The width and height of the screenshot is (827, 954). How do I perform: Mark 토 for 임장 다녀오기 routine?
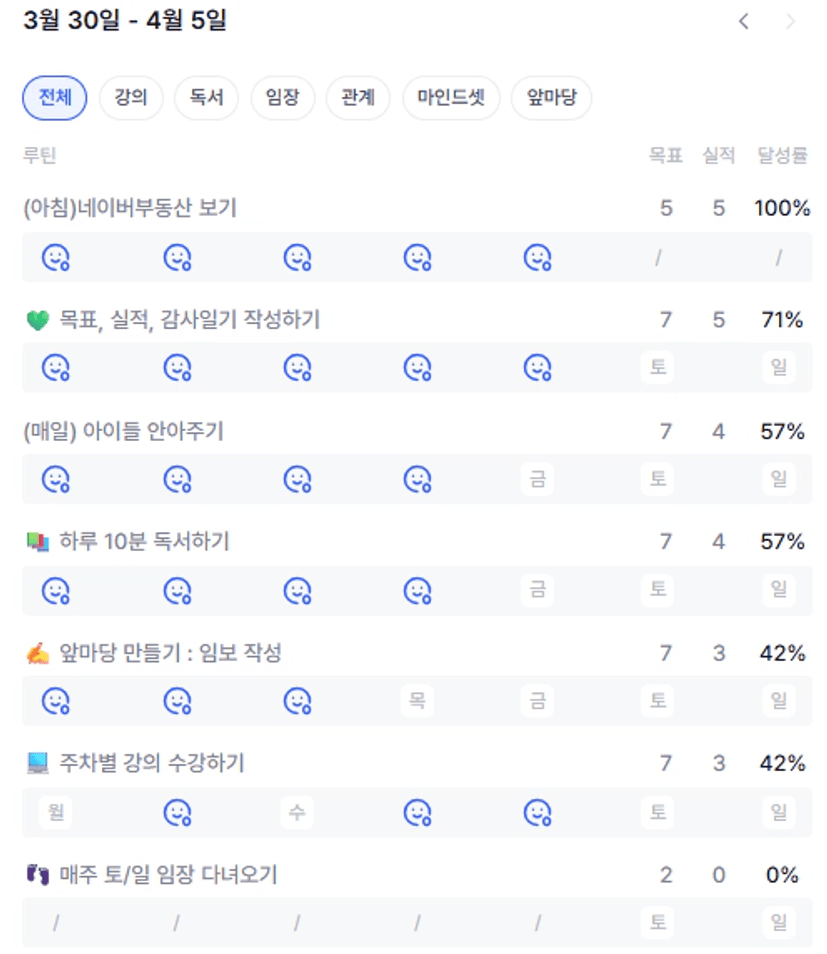point(657,922)
